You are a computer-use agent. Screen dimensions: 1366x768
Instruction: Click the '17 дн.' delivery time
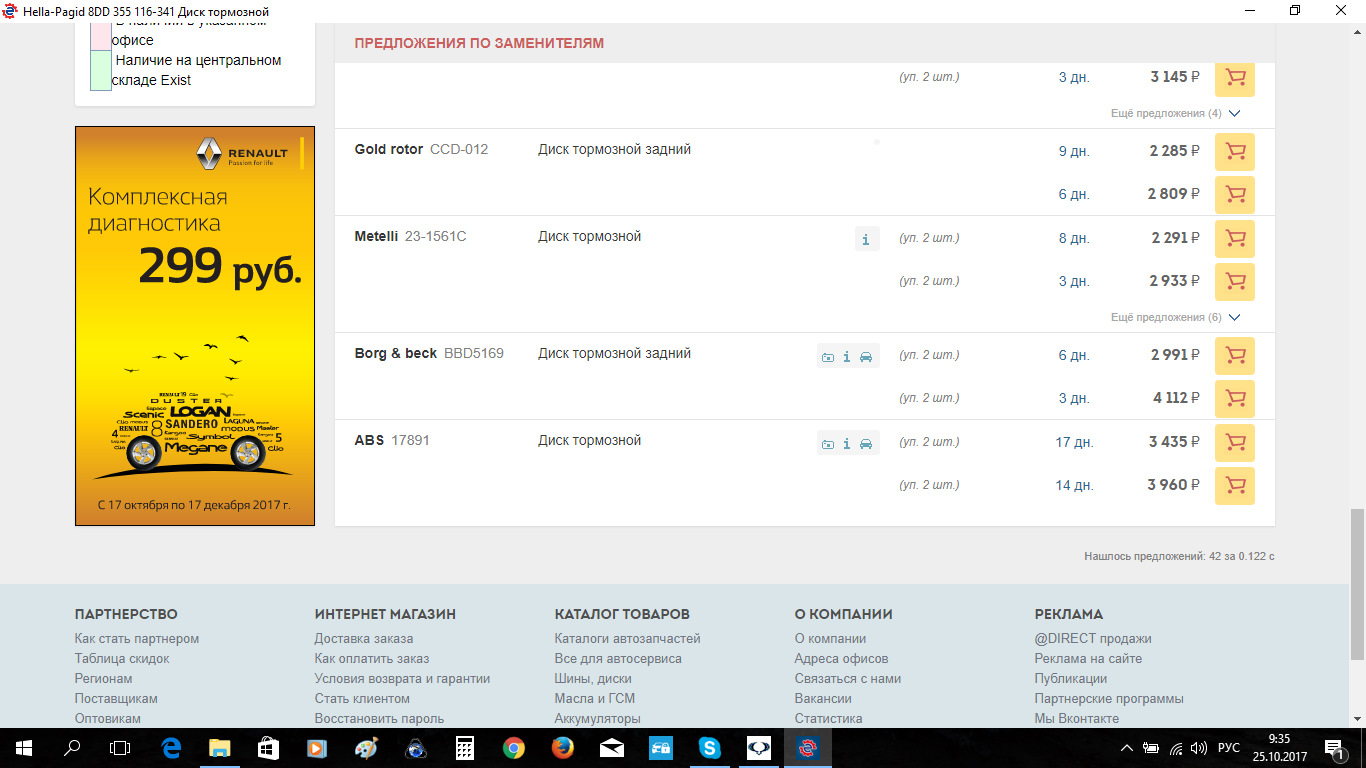point(1073,442)
